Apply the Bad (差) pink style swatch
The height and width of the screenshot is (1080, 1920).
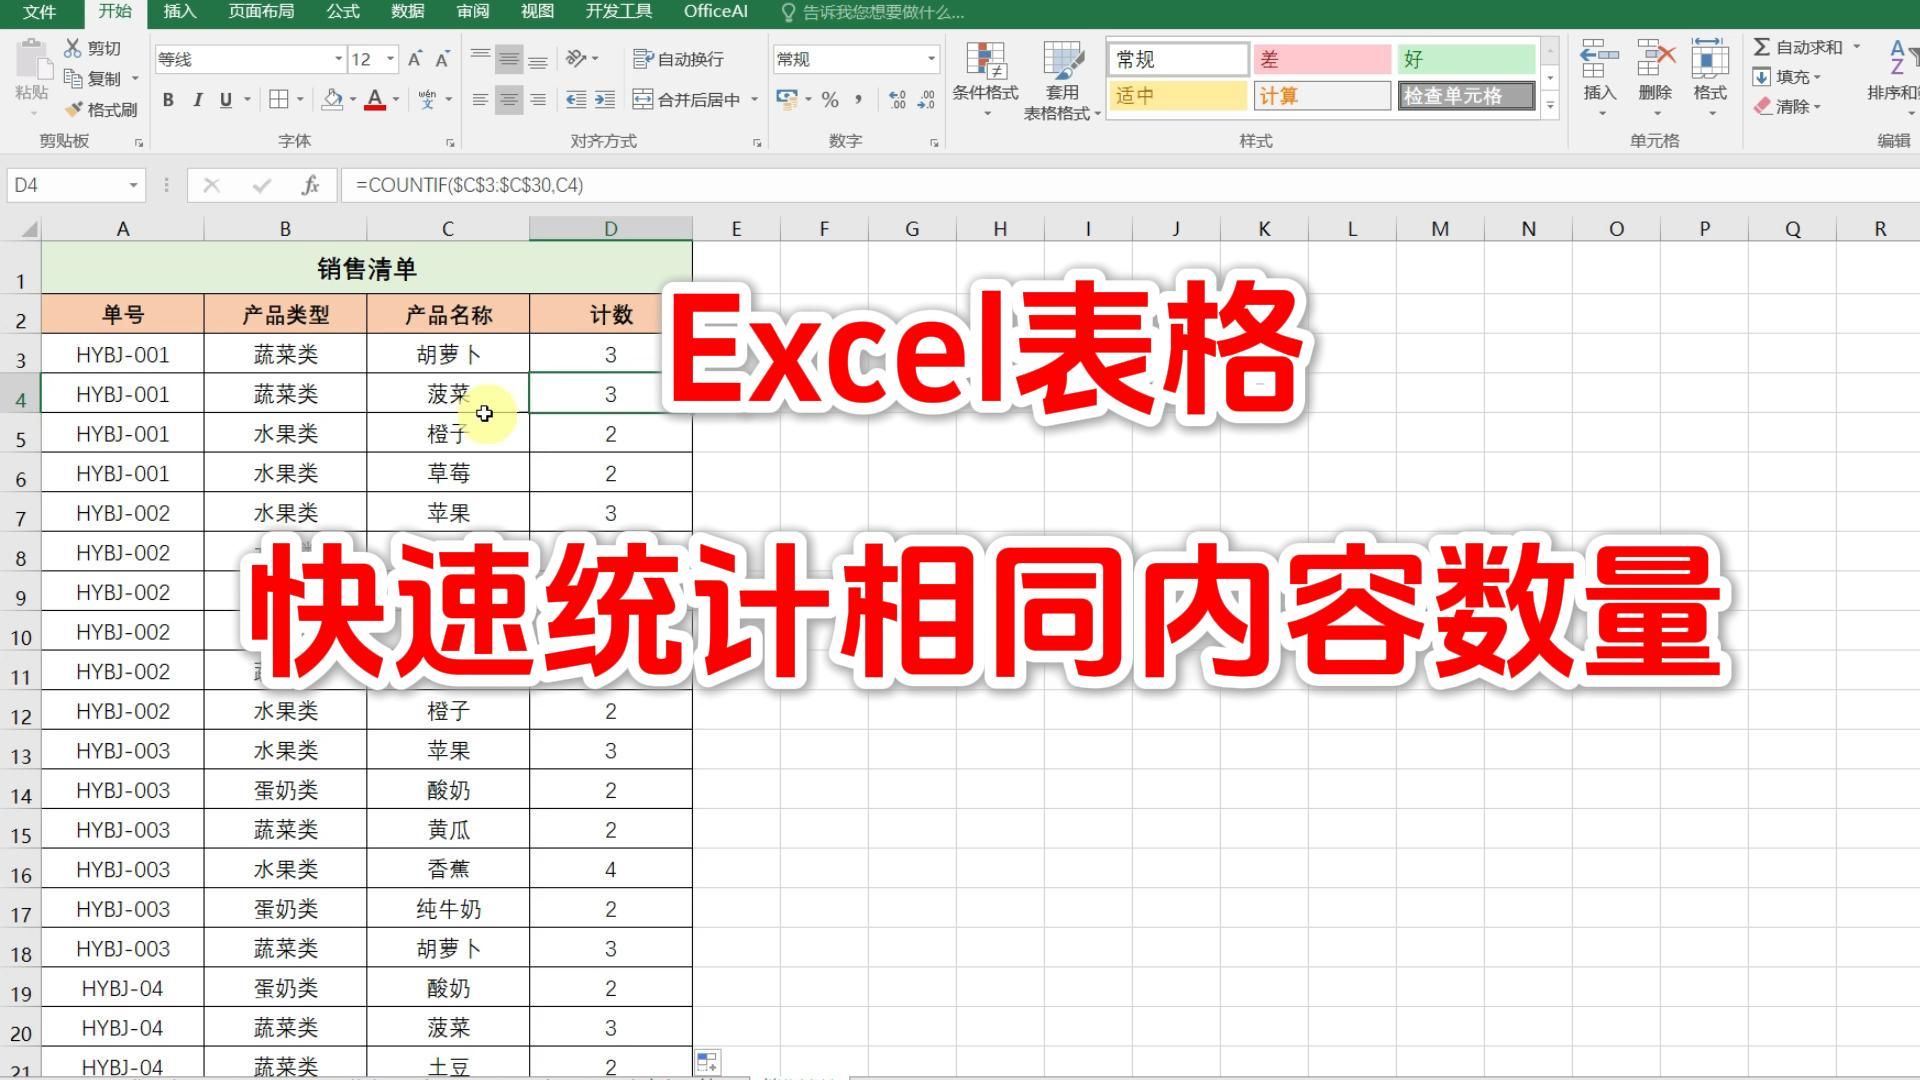point(1322,59)
